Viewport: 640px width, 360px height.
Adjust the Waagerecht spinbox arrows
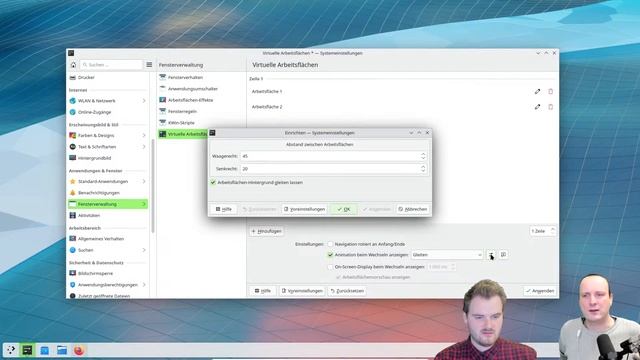click(423, 156)
